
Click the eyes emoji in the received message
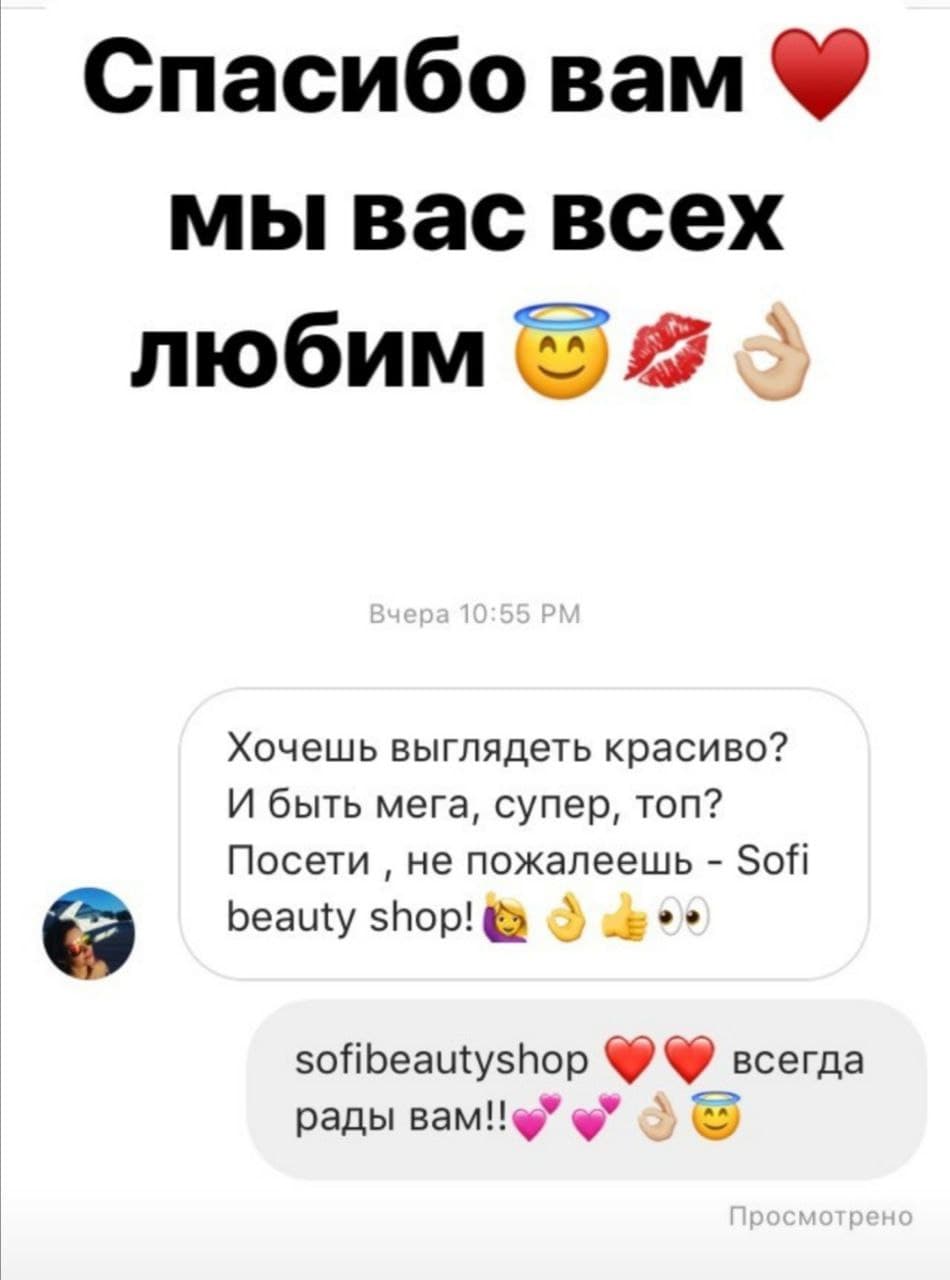pyautogui.click(x=682, y=914)
